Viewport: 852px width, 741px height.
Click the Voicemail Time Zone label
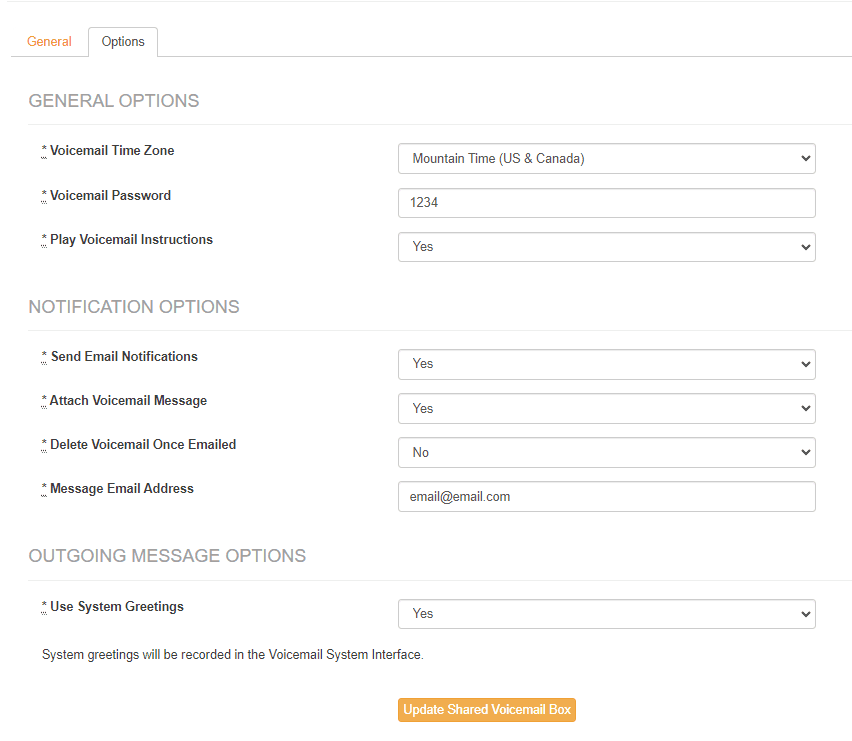(x=108, y=150)
